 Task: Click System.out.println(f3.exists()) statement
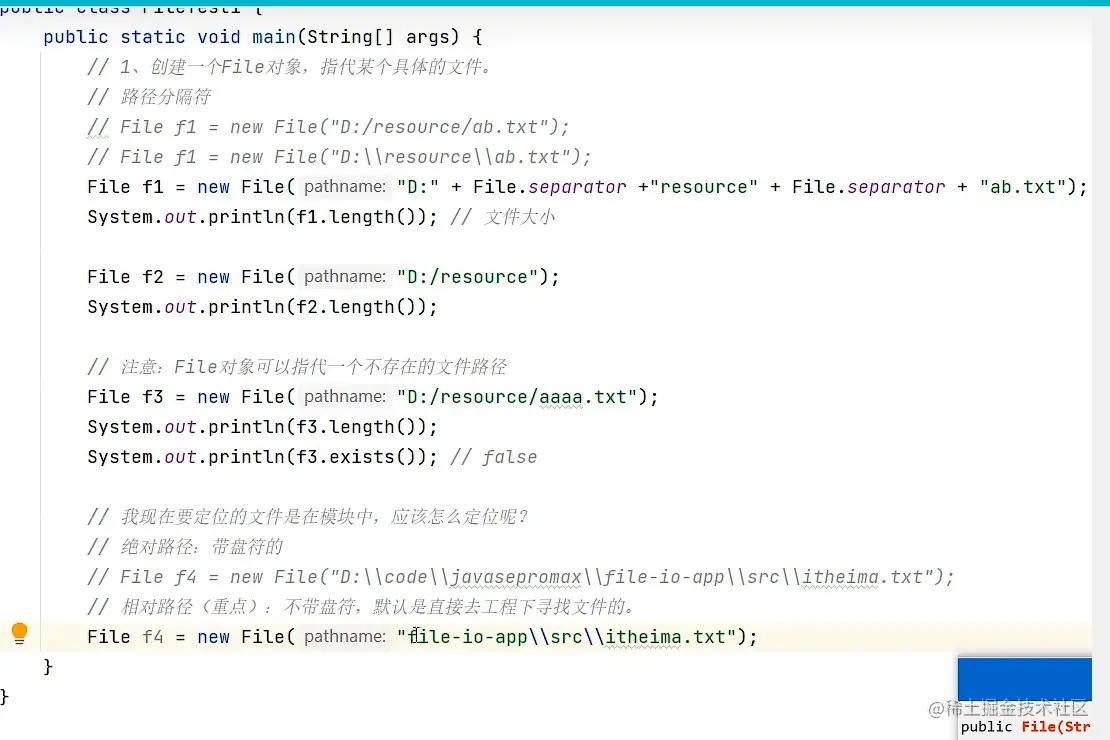[x=262, y=457]
